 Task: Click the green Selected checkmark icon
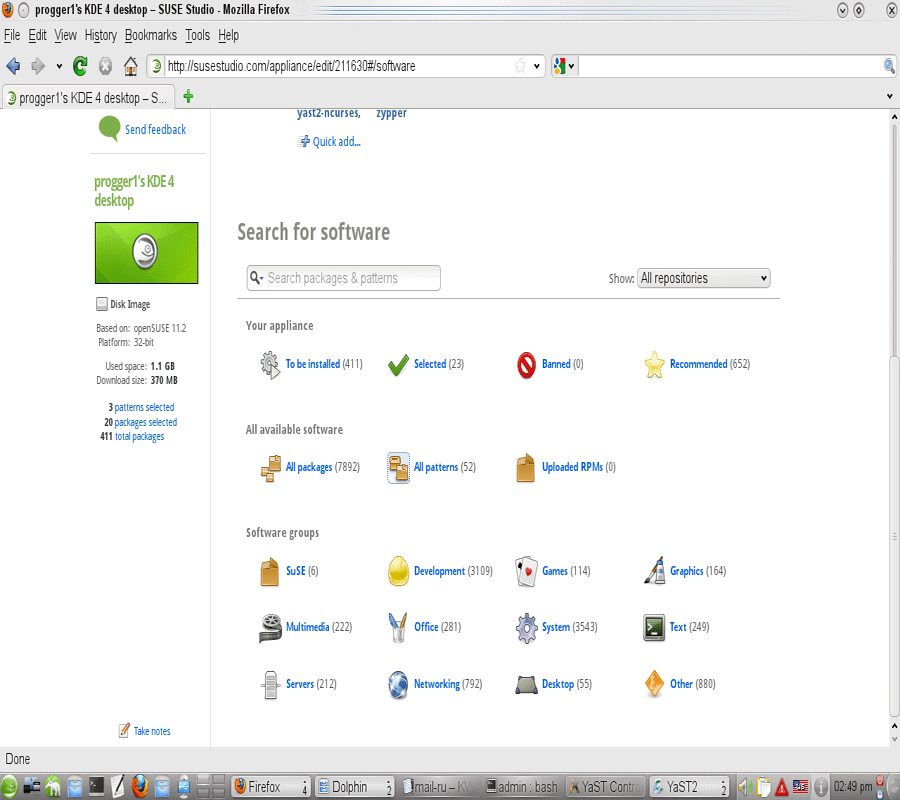click(x=398, y=365)
